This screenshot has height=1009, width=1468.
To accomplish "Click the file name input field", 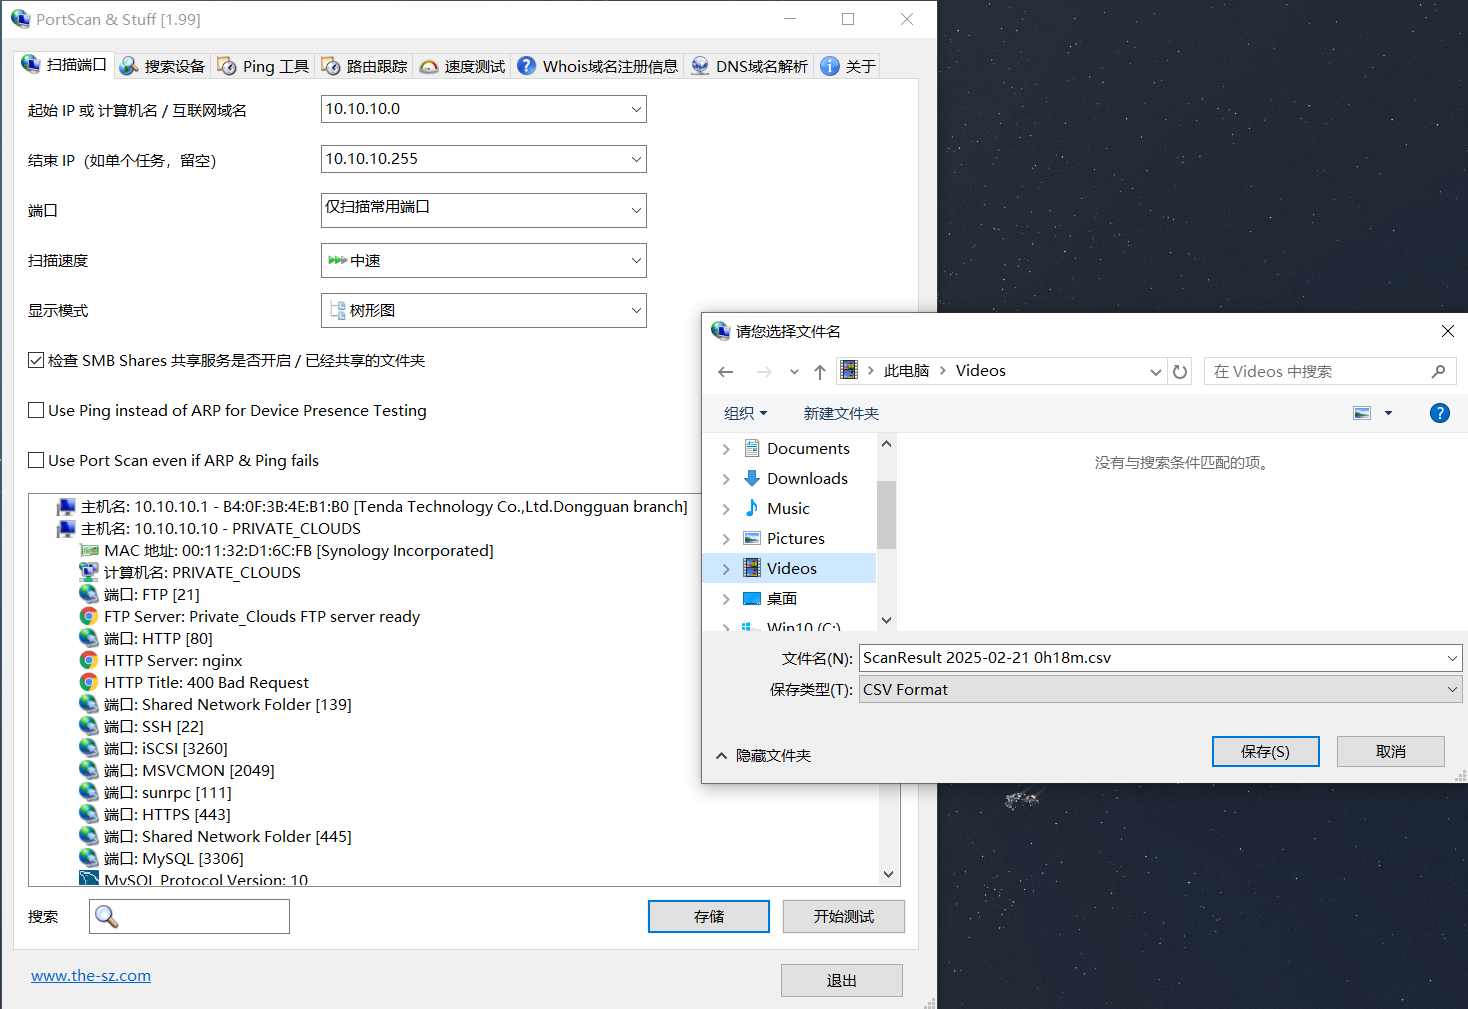I will coord(1150,658).
